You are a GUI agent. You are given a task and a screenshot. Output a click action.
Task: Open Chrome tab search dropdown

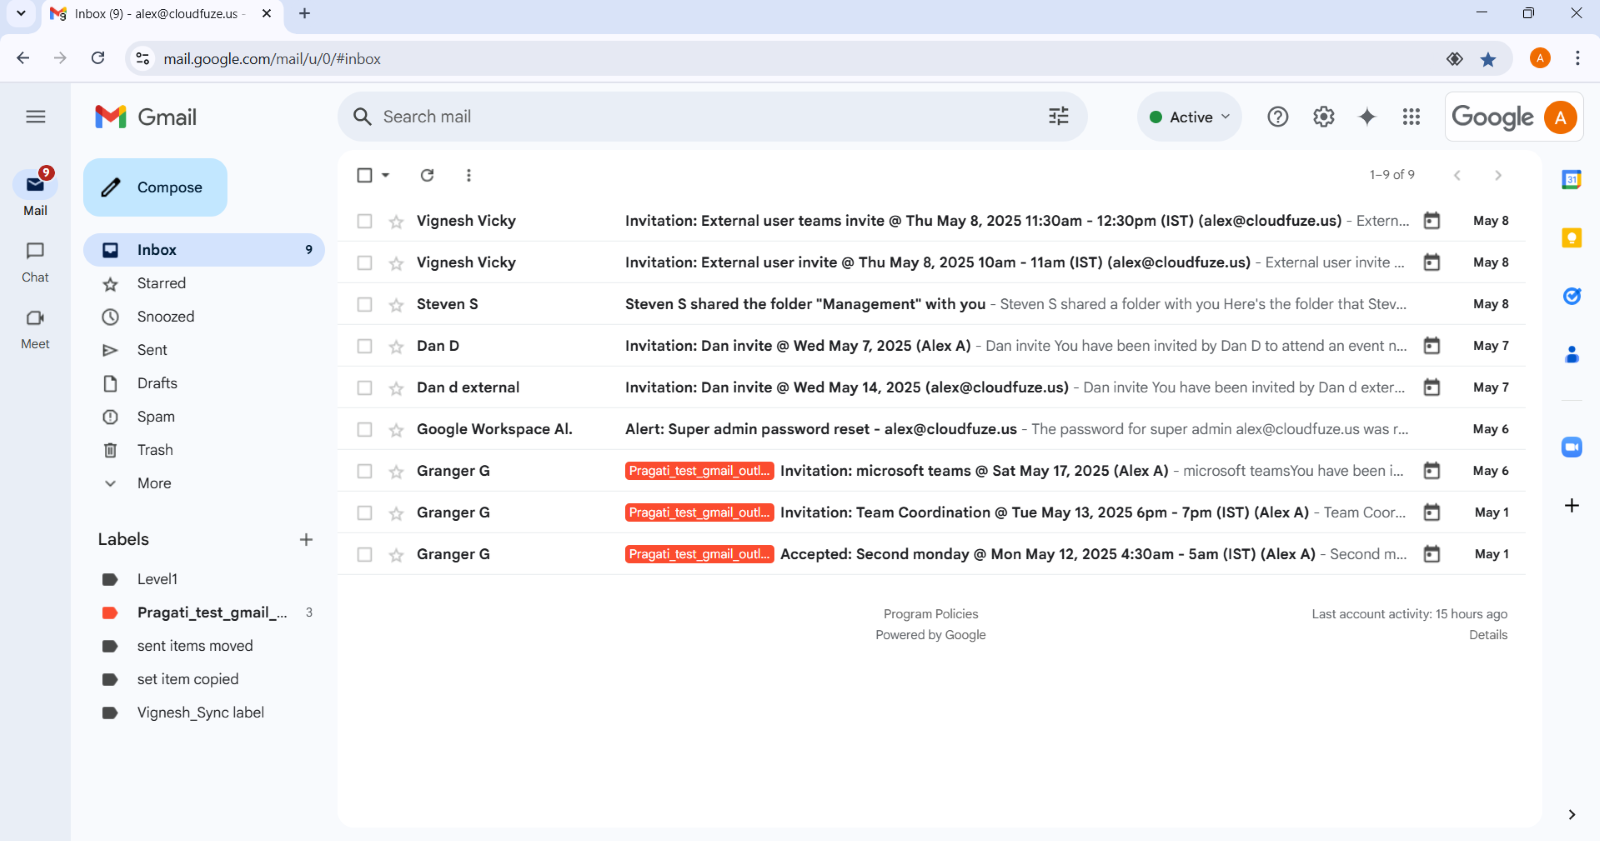tap(21, 13)
